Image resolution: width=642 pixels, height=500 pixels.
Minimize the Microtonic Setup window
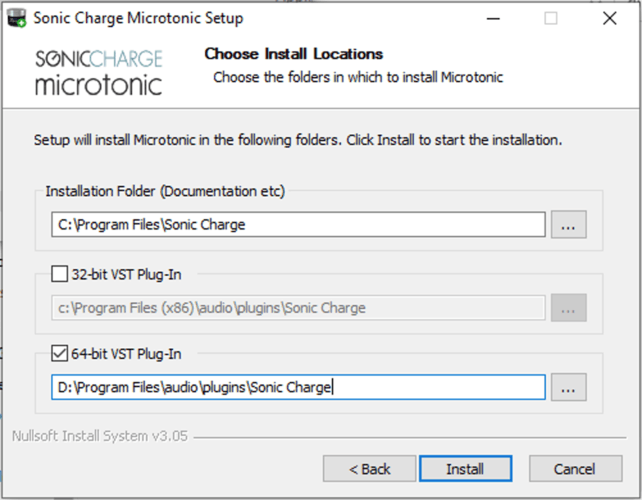click(x=493, y=18)
